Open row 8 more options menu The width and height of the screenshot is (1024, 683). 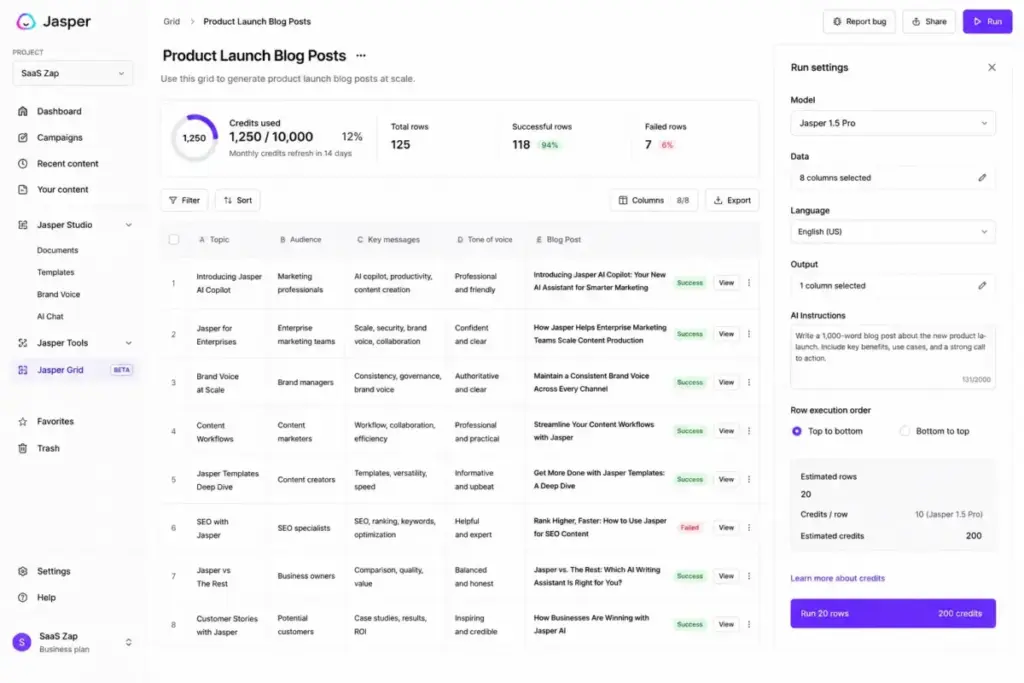pyautogui.click(x=749, y=624)
